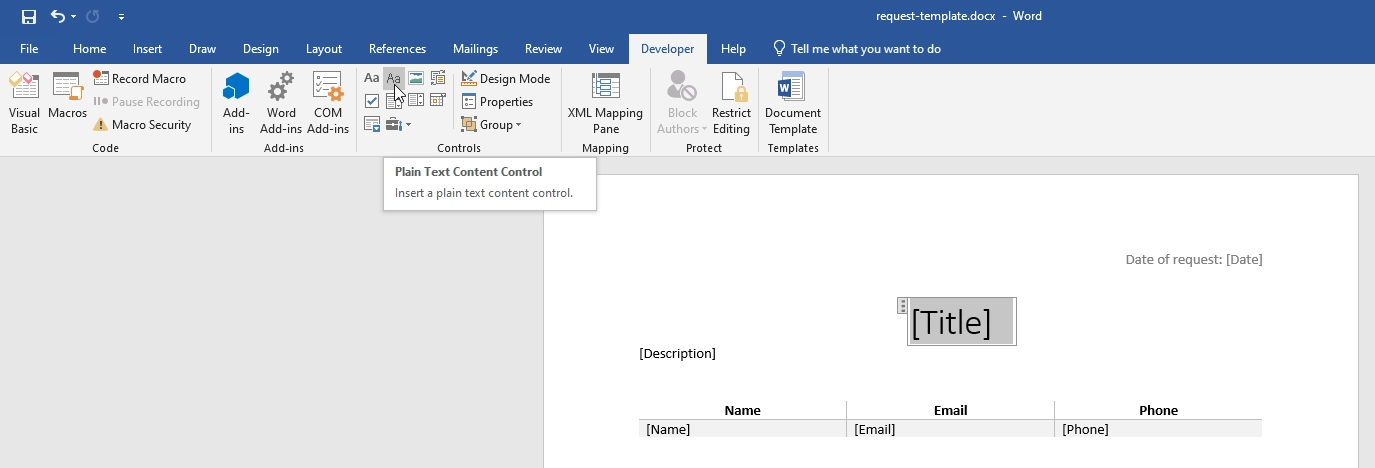Open the Draw tab
The height and width of the screenshot is (468, 1375).
click(x=202, y=49)
